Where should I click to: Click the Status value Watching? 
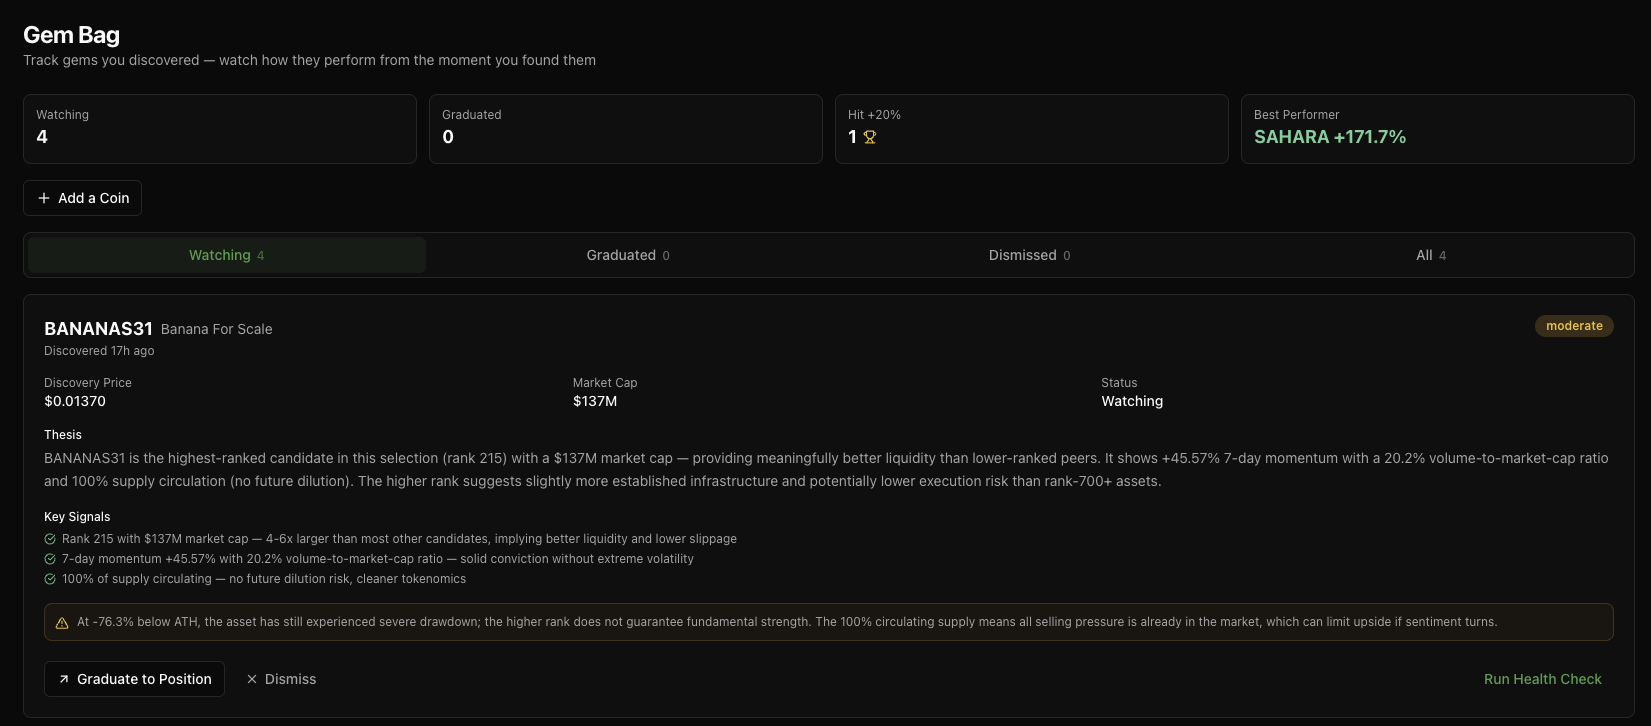(1132, 401)
